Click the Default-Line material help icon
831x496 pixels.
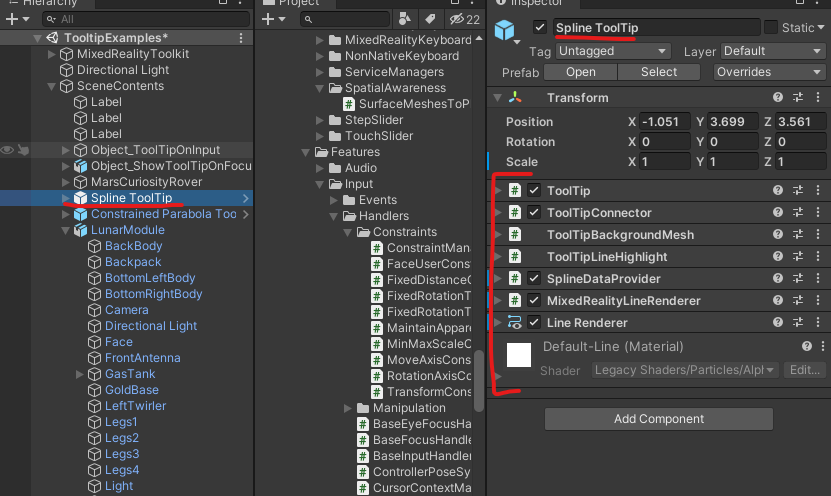click(x=807, y=346)
